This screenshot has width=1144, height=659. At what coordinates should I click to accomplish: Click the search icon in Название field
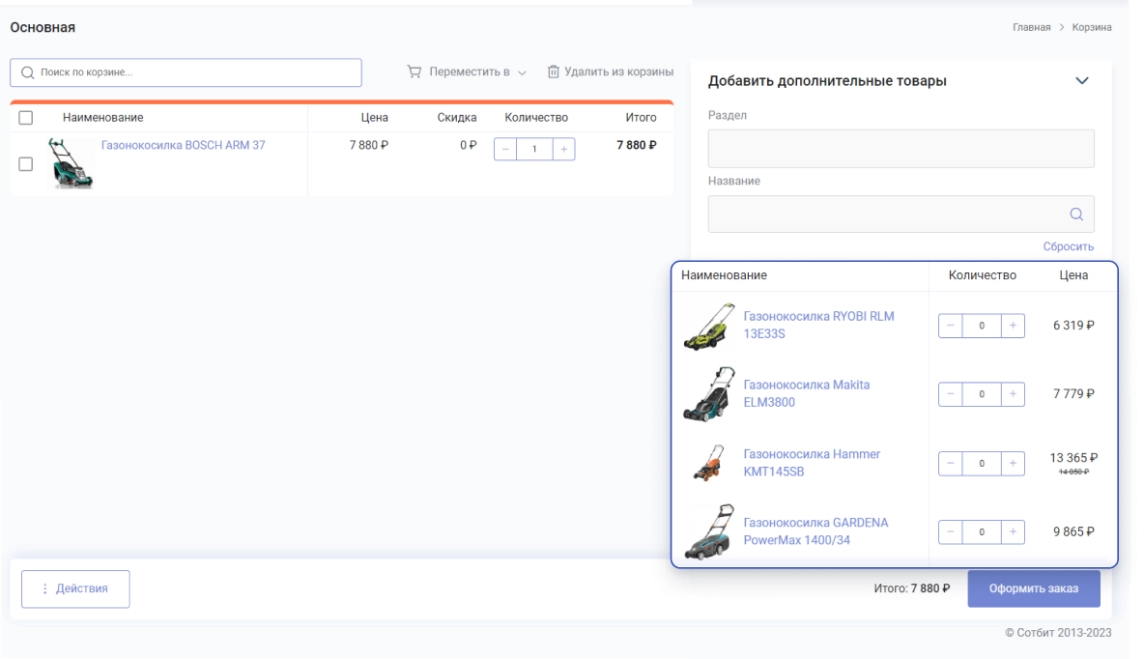click(1076, 214)
